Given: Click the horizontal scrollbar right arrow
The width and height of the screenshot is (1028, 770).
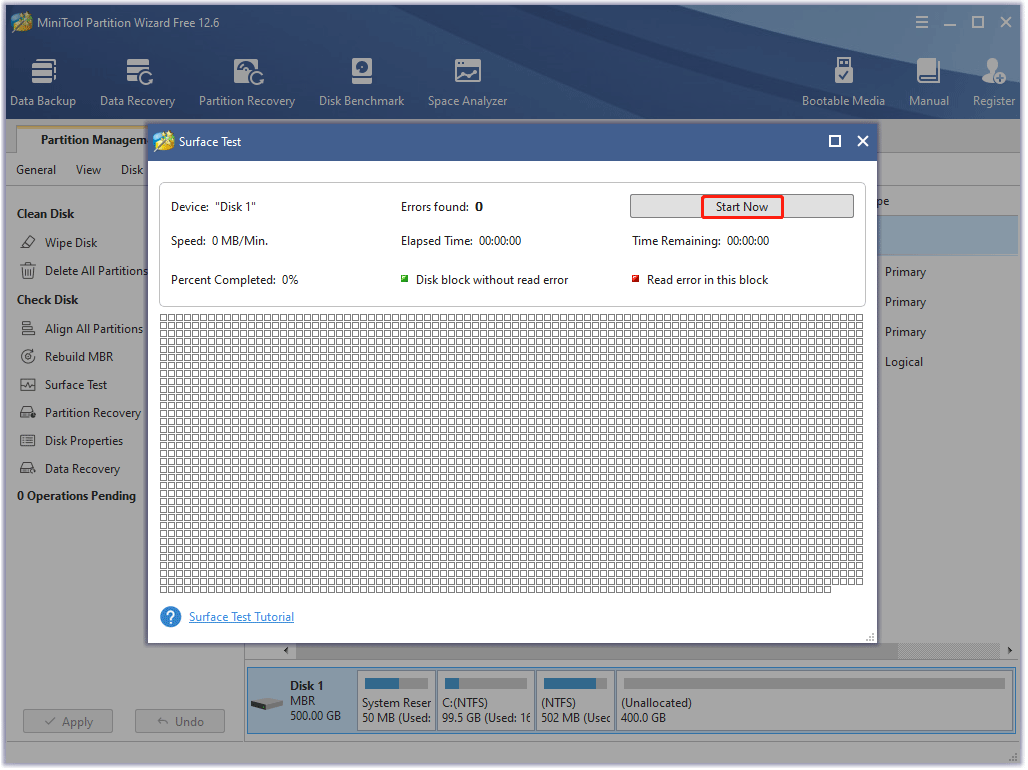Looking at the screenshot, I should (1010, 651).
